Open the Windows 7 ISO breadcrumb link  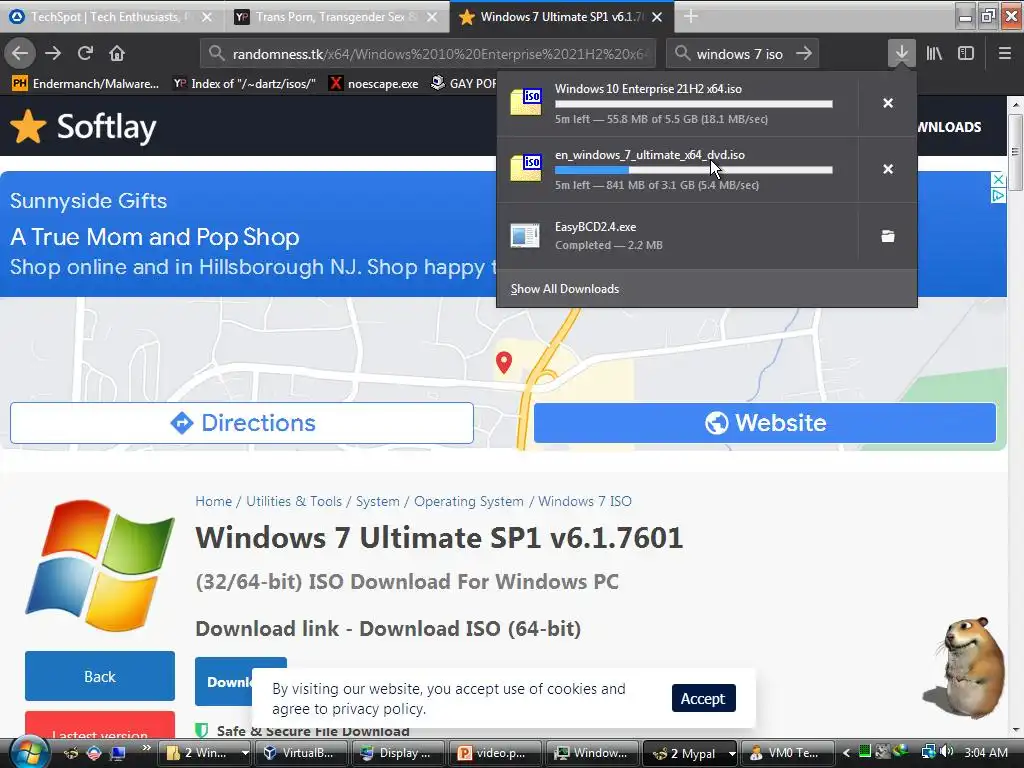click(x=585, y=501)
